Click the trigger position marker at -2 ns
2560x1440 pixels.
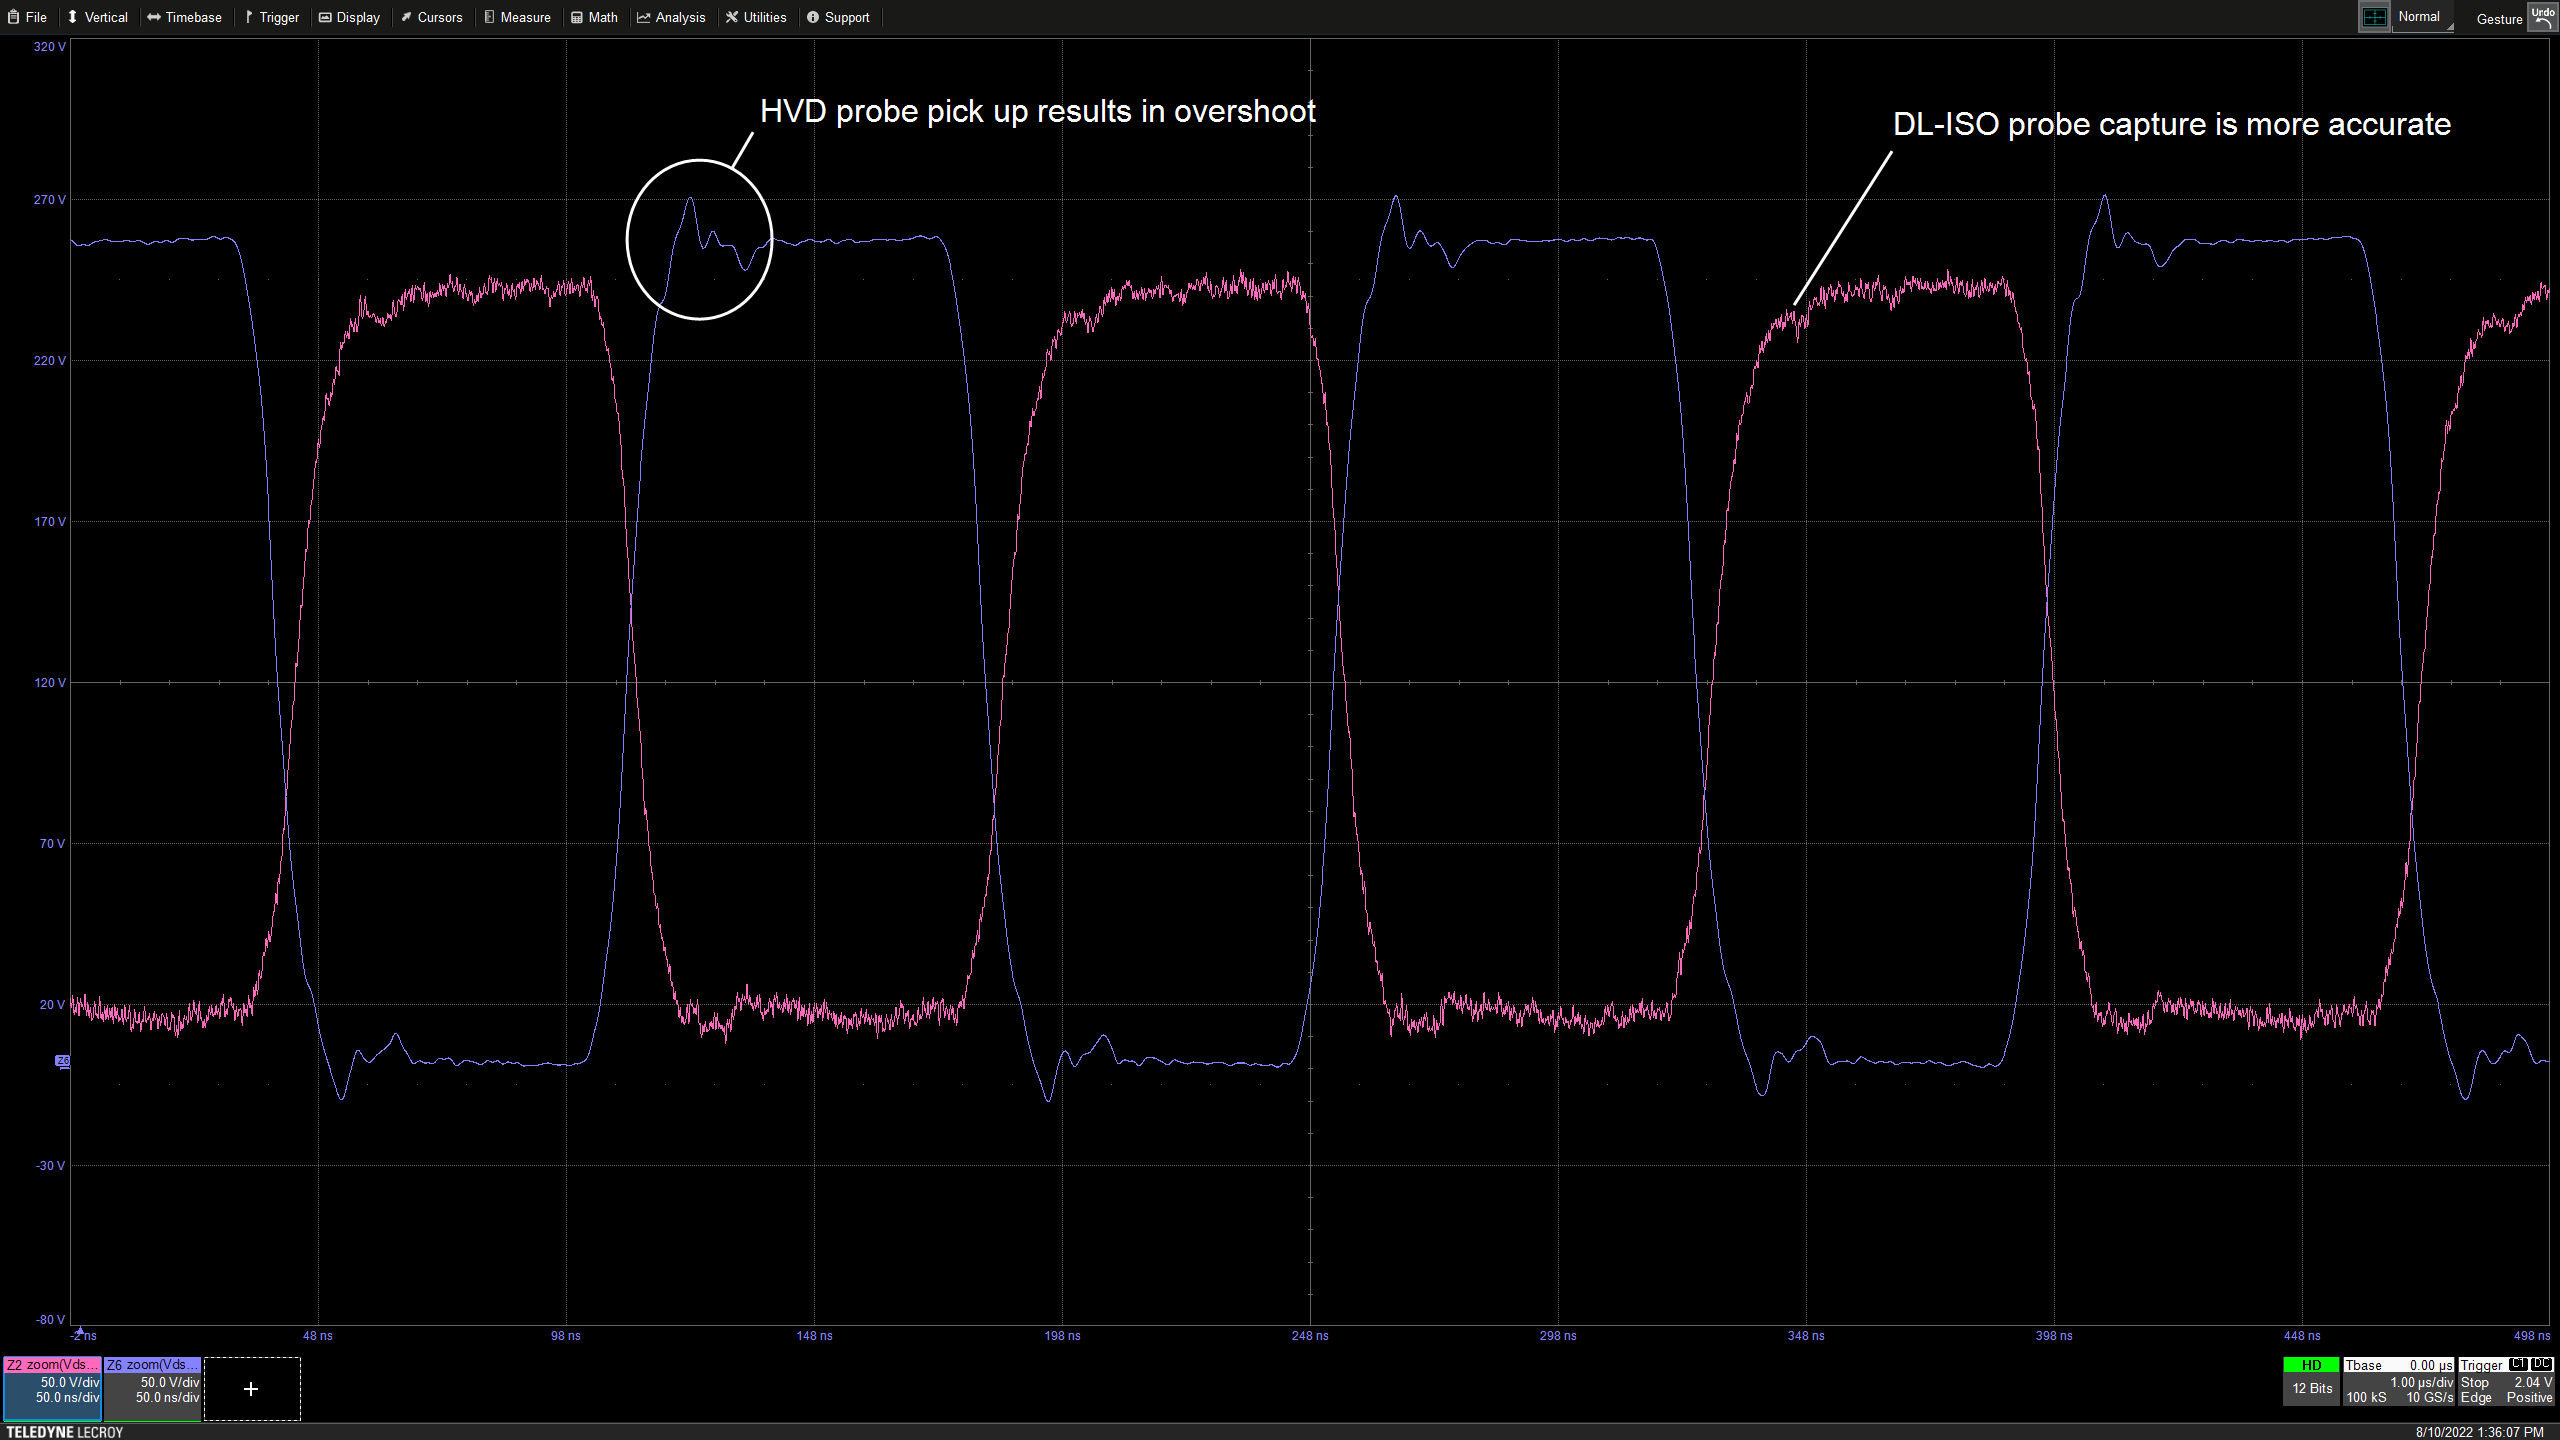pos(80,1332)
